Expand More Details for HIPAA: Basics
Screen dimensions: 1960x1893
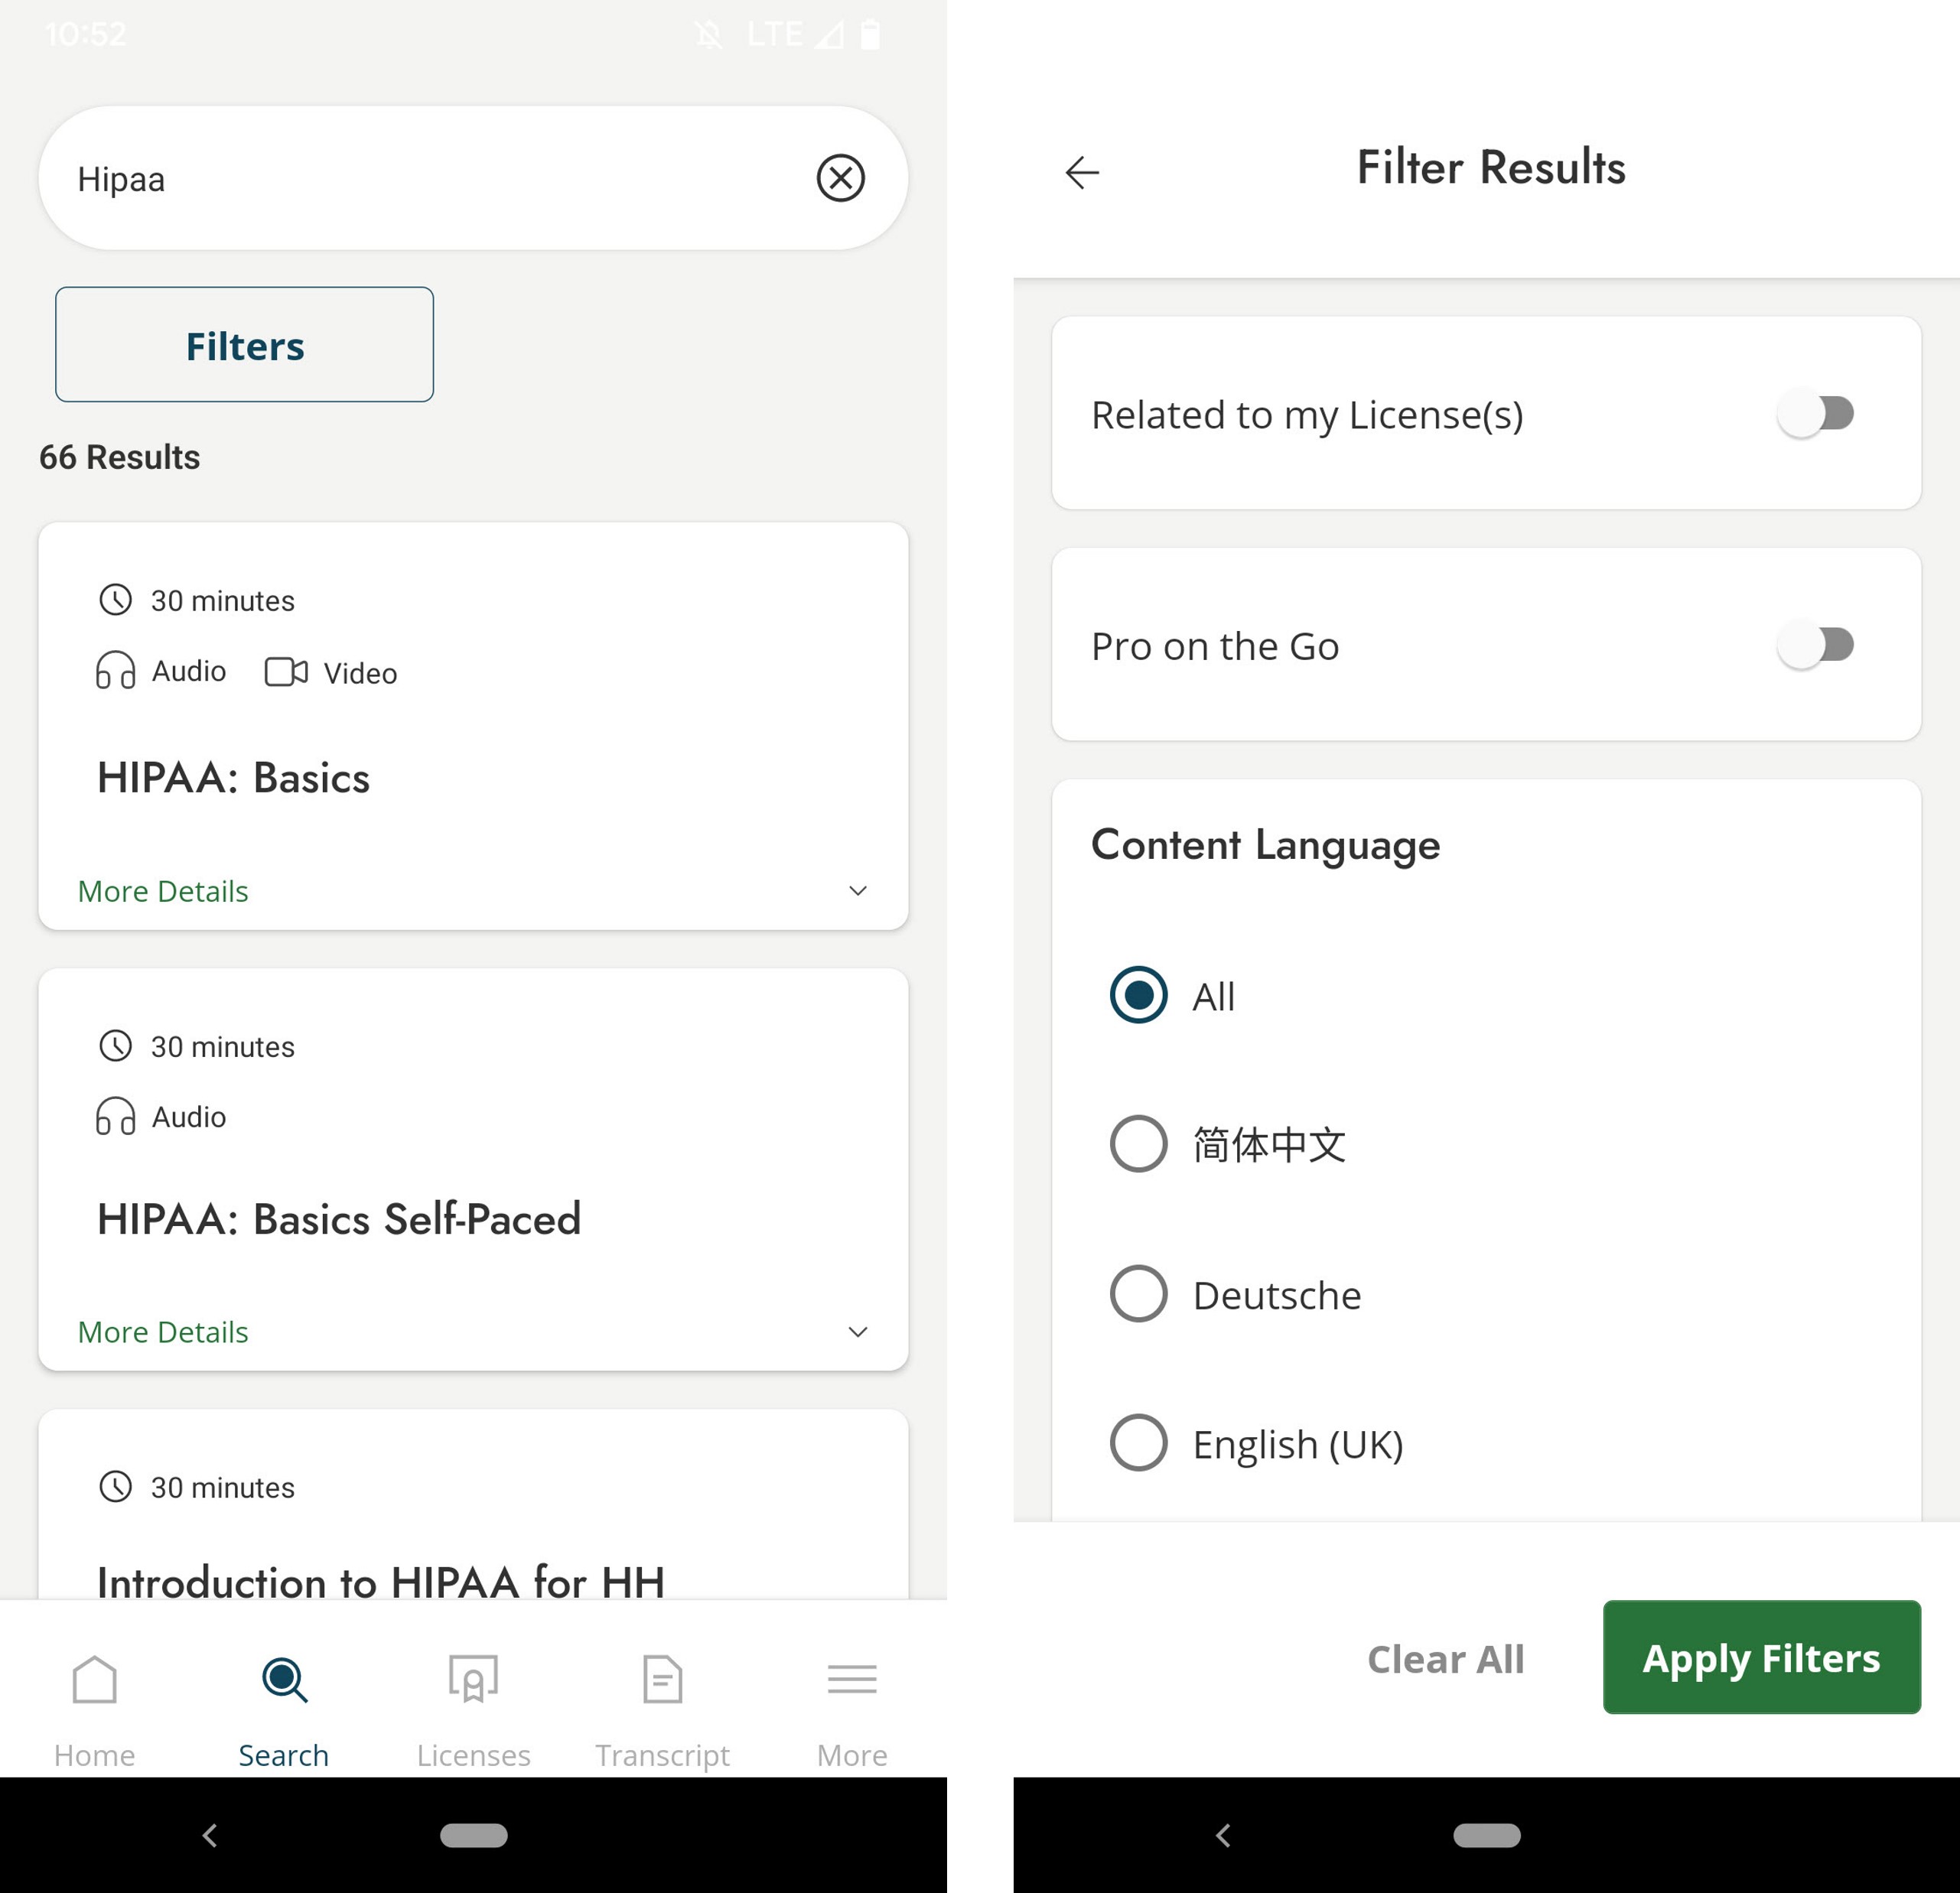[162, 890]
